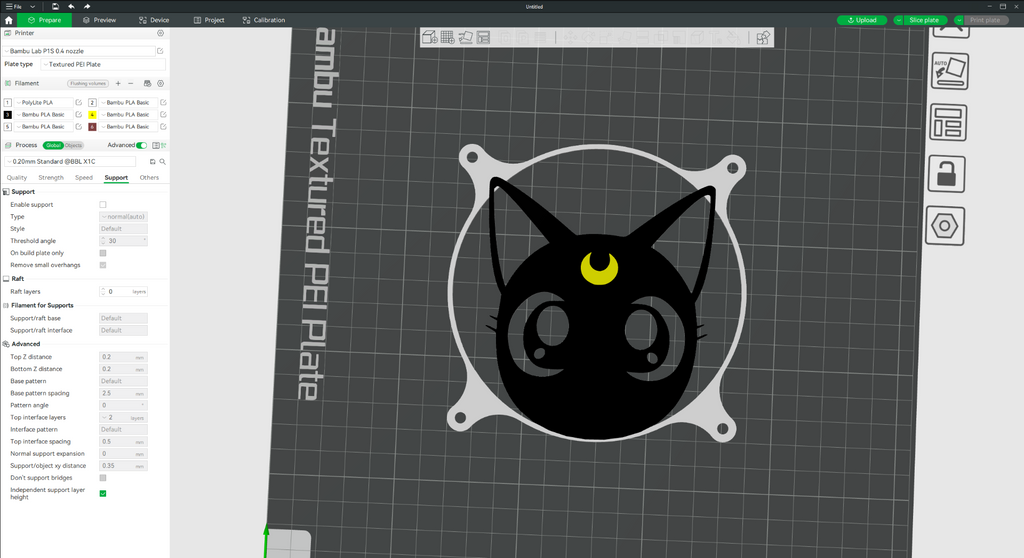Switch to the Project tab

click(x=209, y=20)
